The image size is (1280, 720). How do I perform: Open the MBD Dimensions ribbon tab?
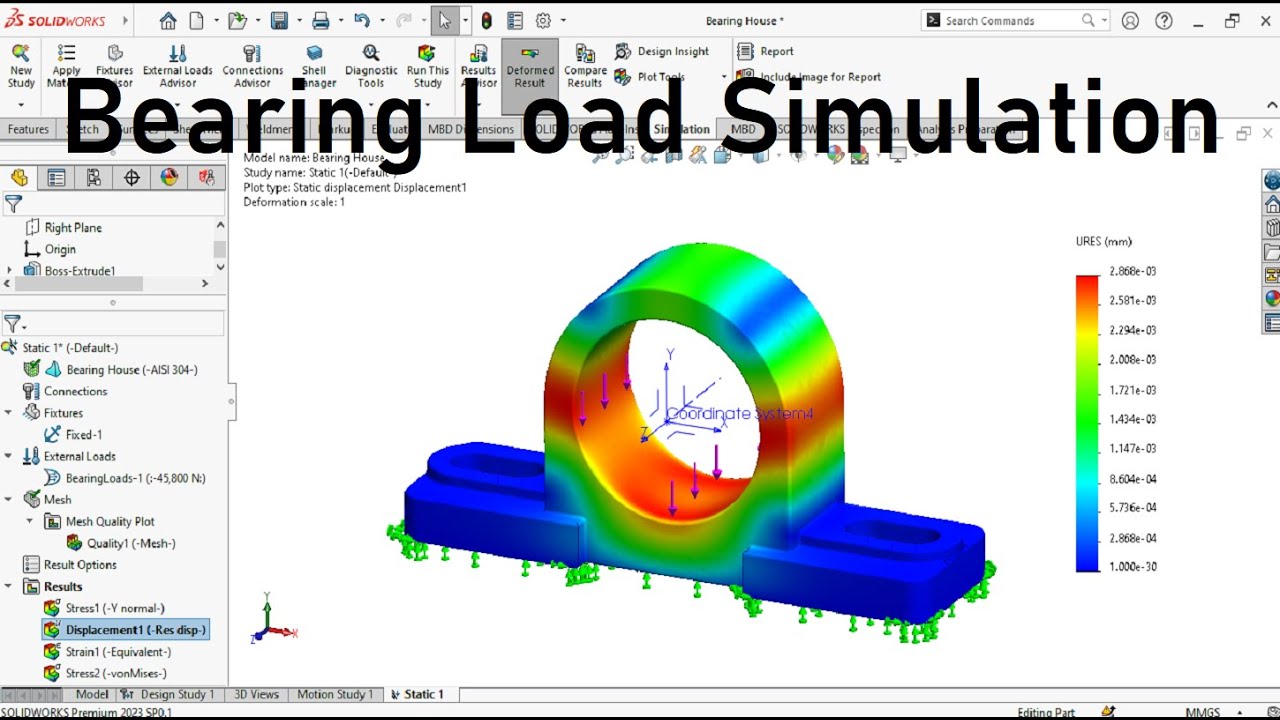coord(470,129)
